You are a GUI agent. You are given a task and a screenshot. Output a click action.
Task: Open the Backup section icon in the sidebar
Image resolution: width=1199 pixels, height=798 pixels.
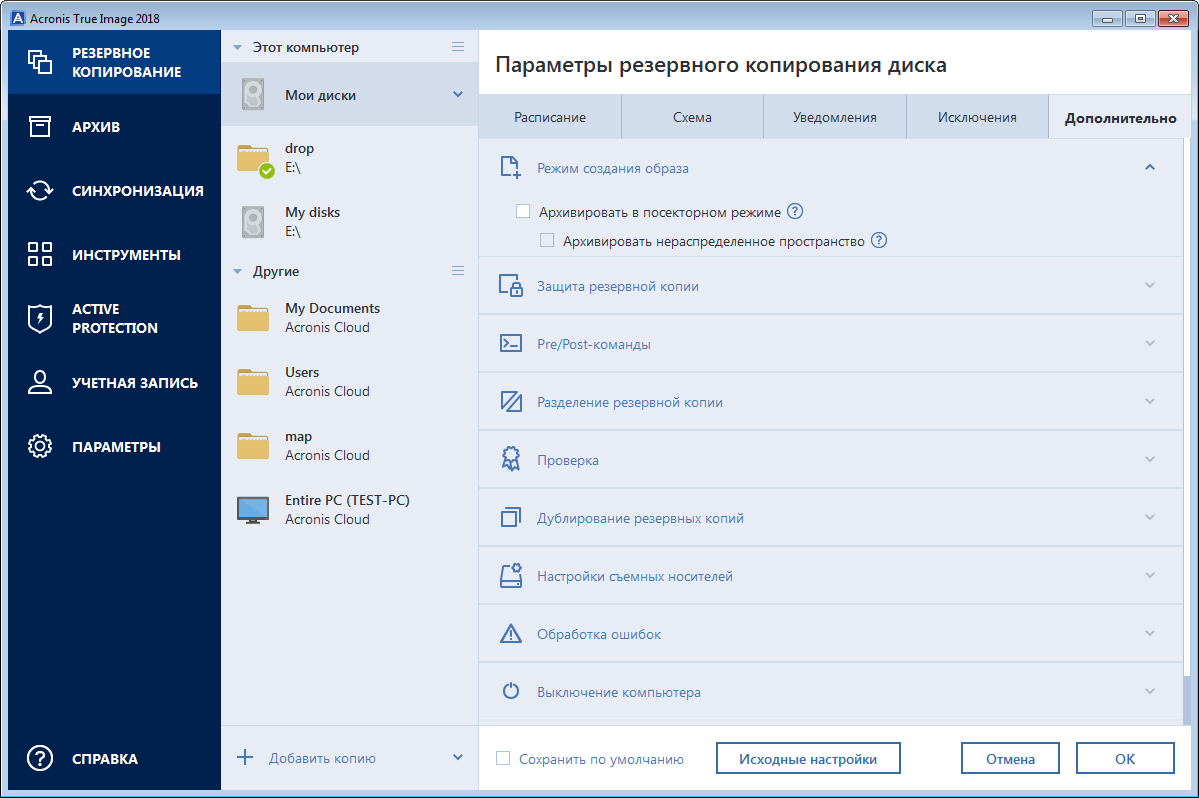pos(40,62)
